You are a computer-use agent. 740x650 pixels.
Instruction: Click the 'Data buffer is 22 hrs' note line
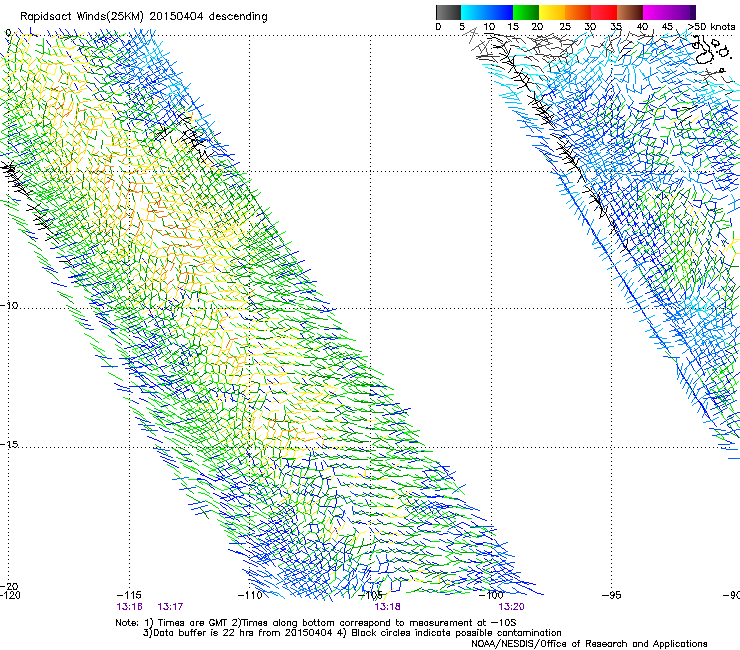(352, 633)
